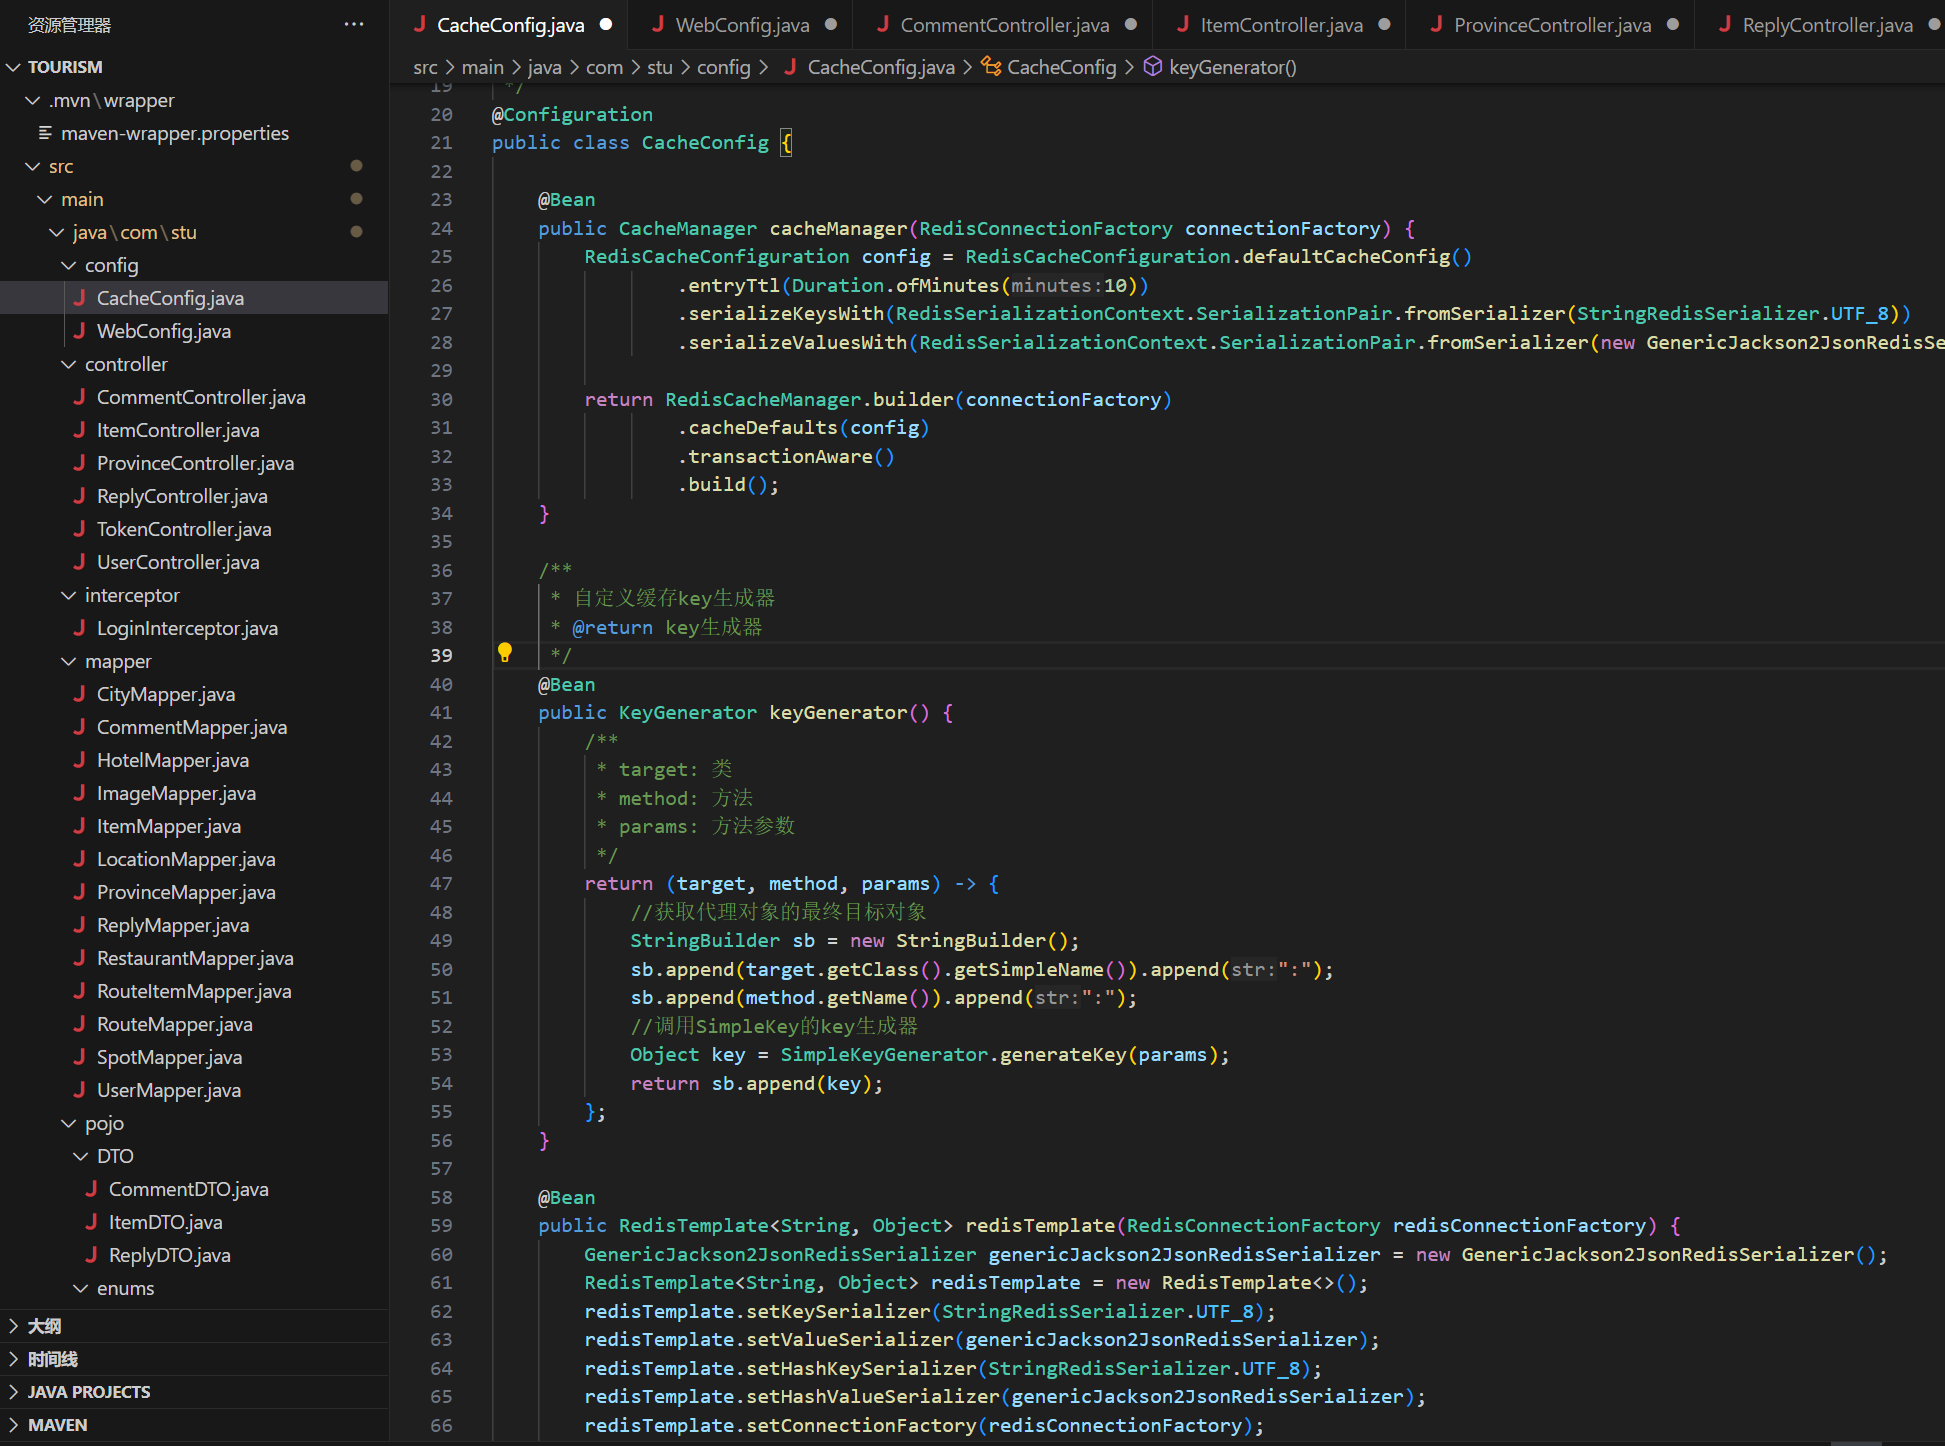Collapse the DTO folder
1945x1446 pixels.
[81, 1156]
